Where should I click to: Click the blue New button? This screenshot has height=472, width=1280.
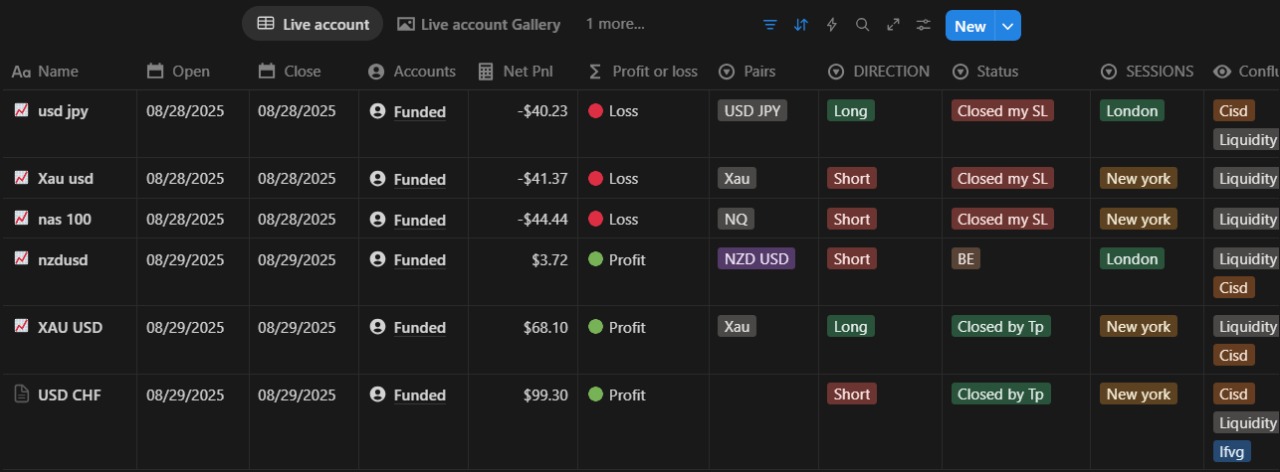tap(970, 26)
